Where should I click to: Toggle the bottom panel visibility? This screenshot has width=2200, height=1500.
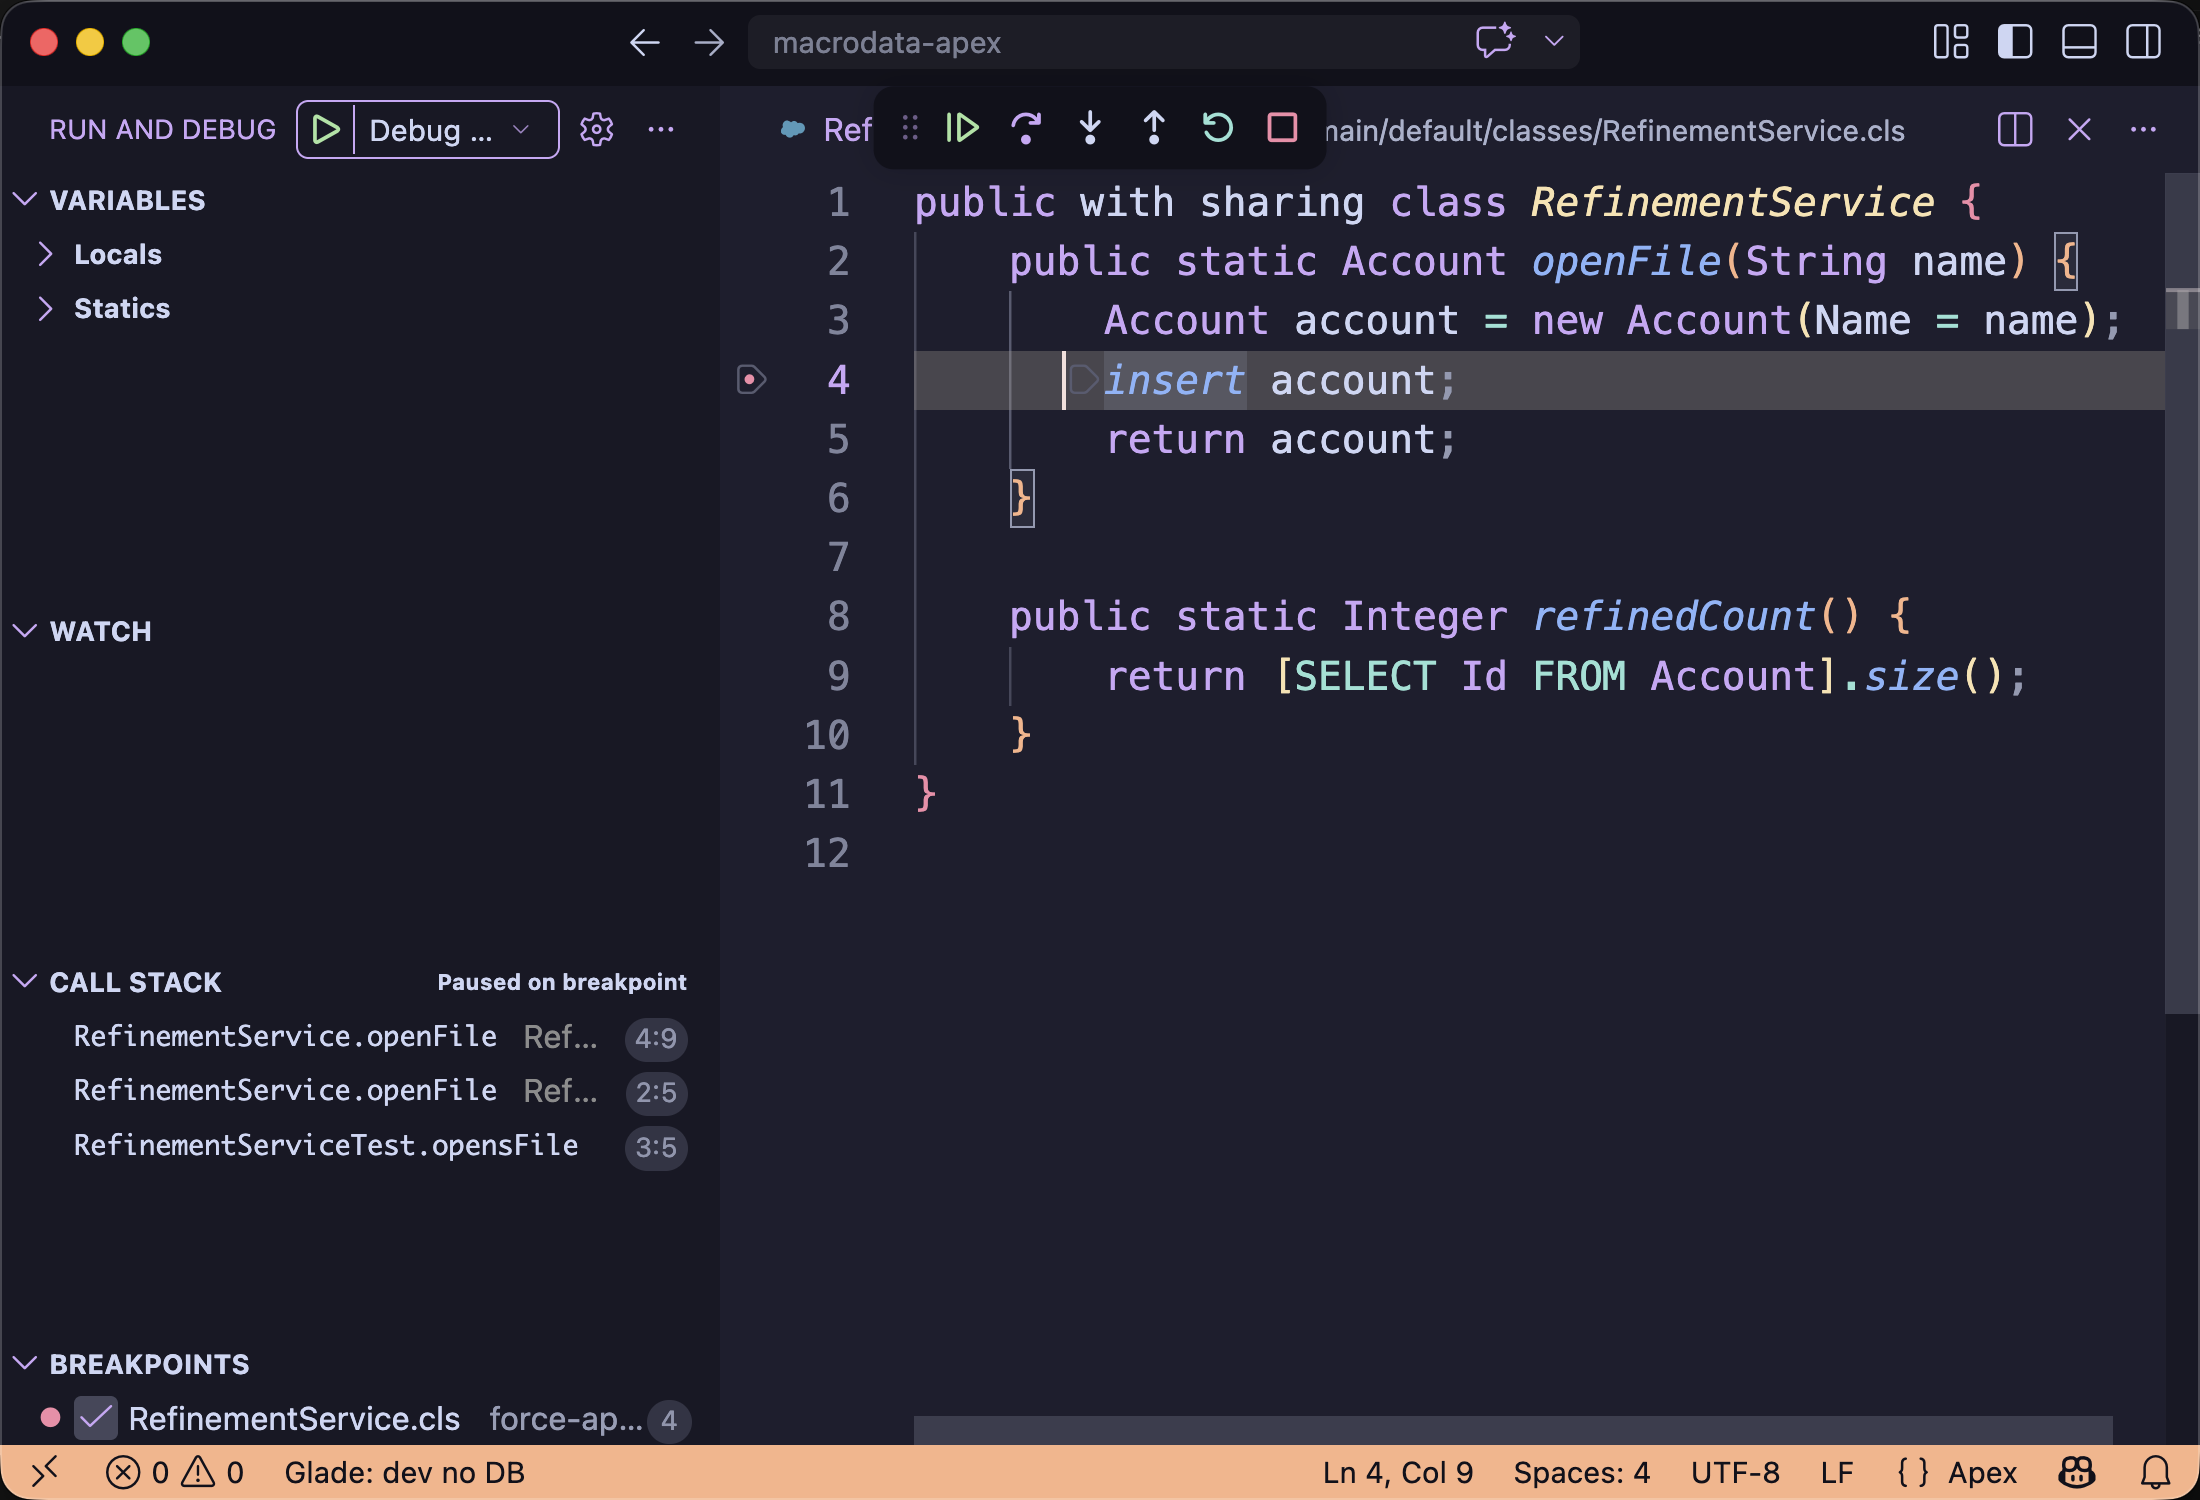[x=2079, y=42]
